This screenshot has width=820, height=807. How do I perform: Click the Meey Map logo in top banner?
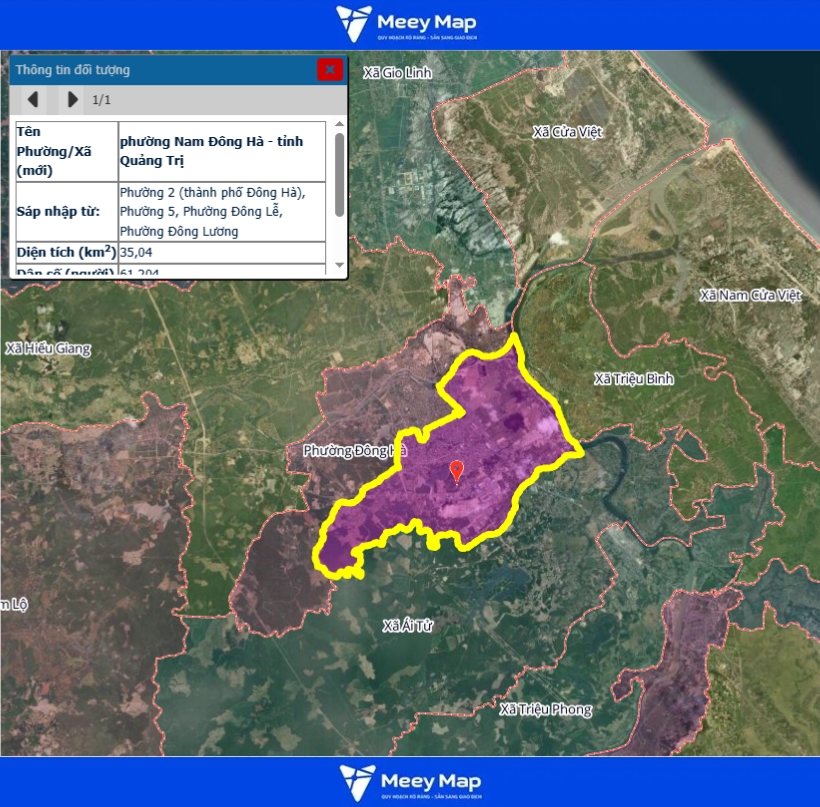pos(409,24)
